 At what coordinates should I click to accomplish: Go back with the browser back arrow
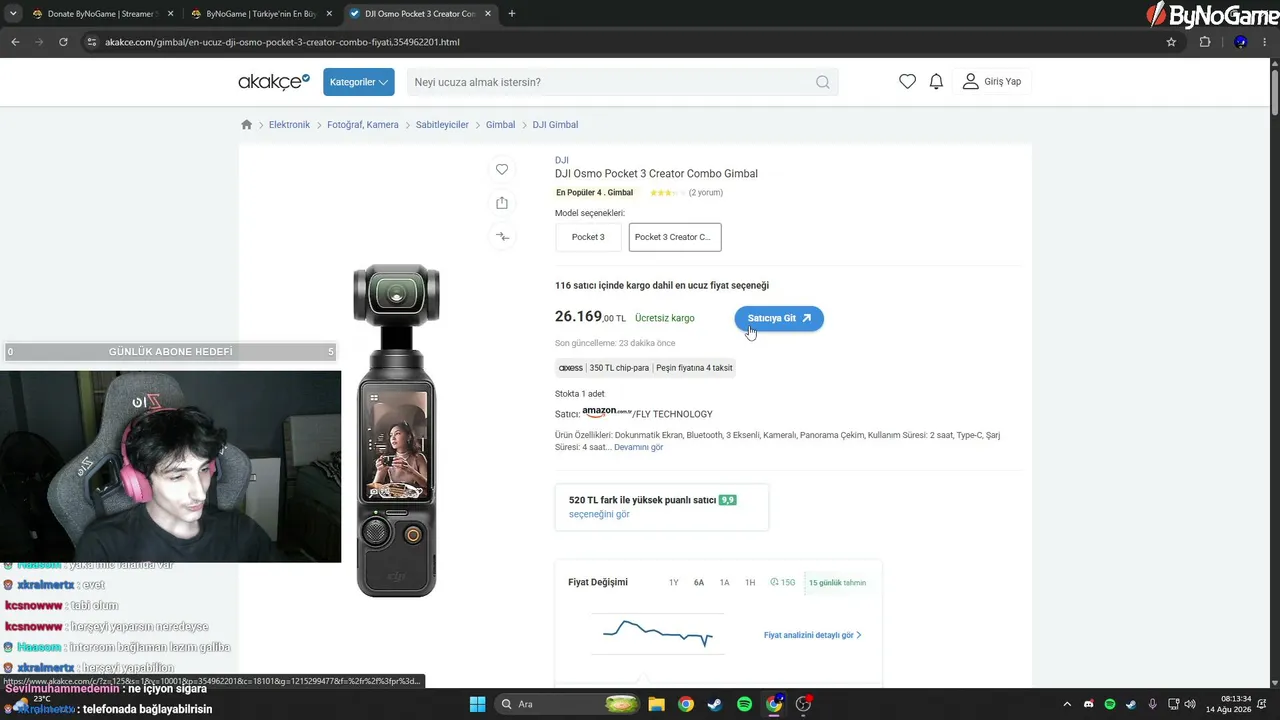(15, 42)
